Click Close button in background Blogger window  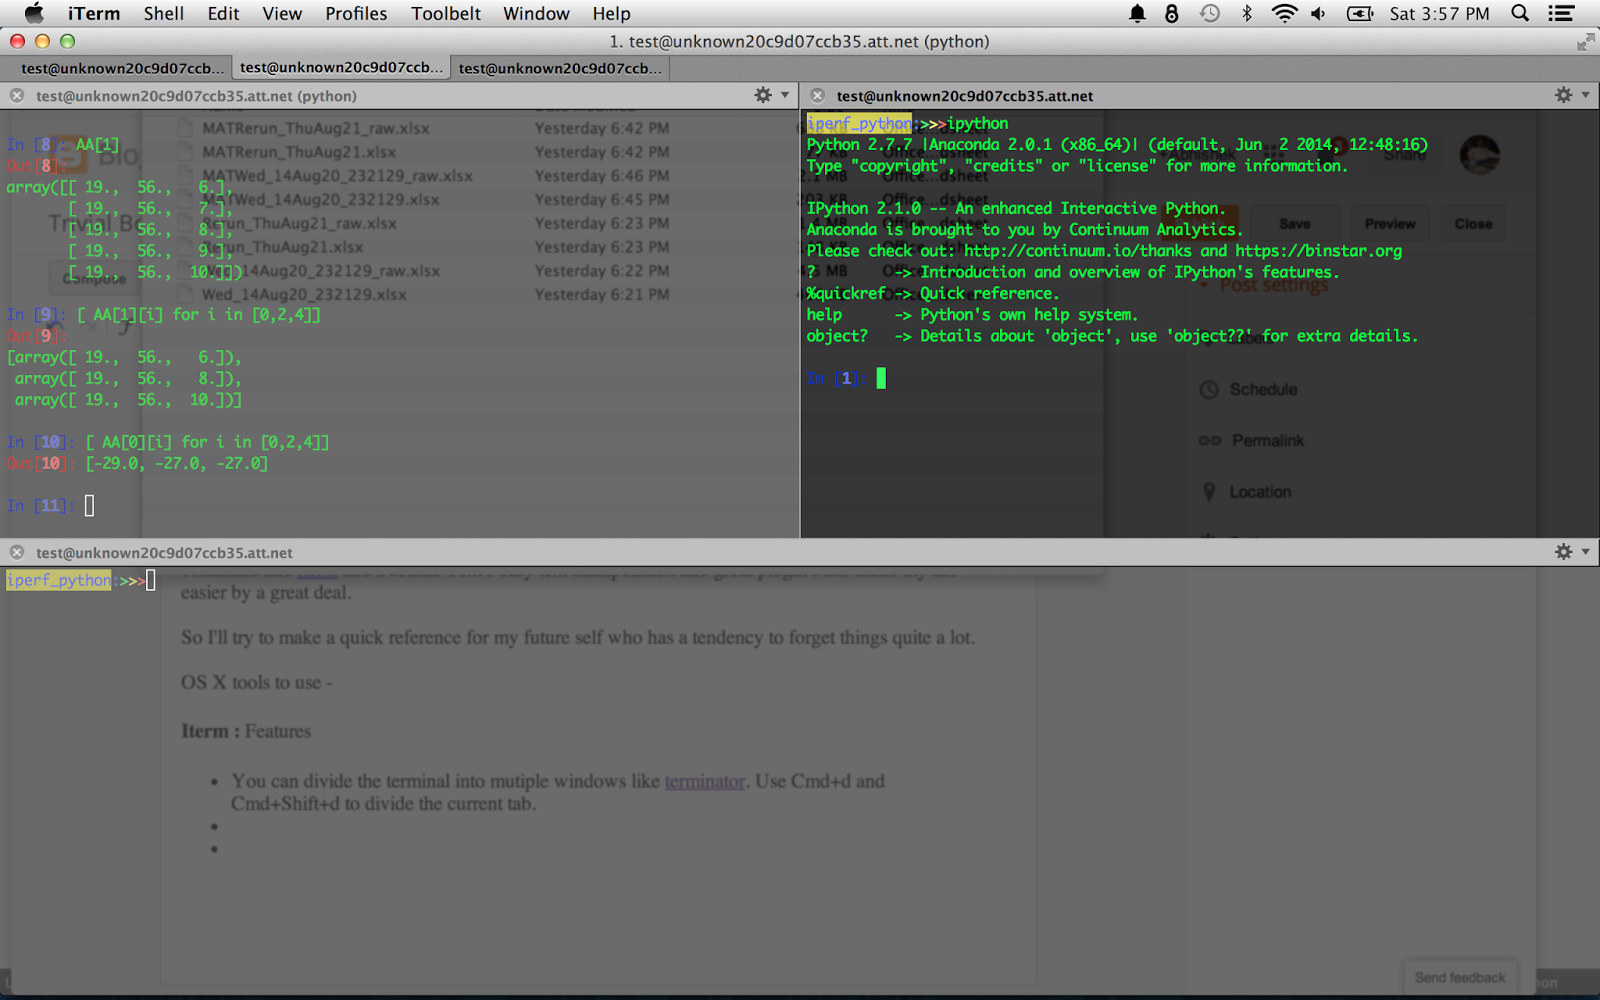coord(1473,224)
